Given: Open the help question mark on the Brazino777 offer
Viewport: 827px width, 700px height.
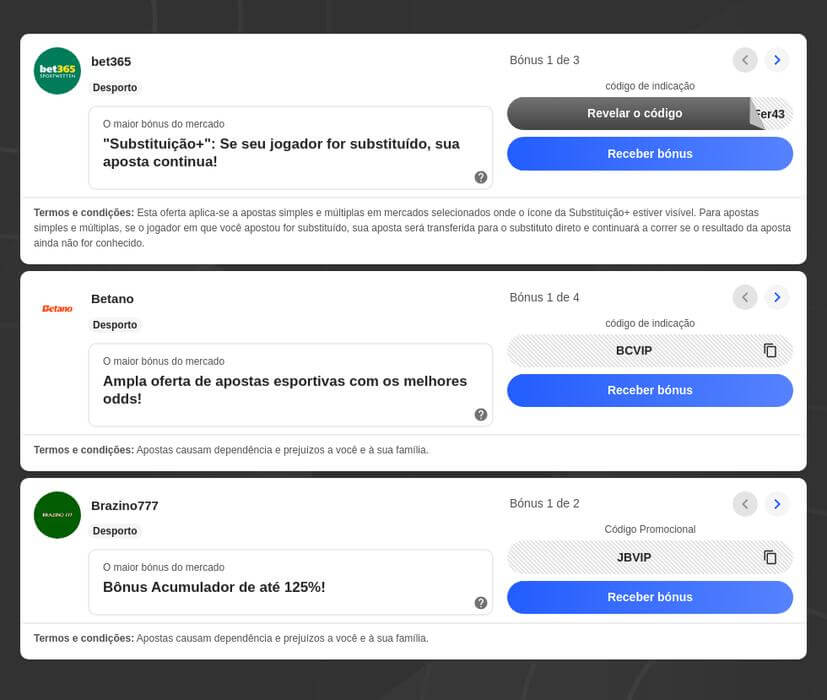Looking at the screenshot, I should [481, 602].
